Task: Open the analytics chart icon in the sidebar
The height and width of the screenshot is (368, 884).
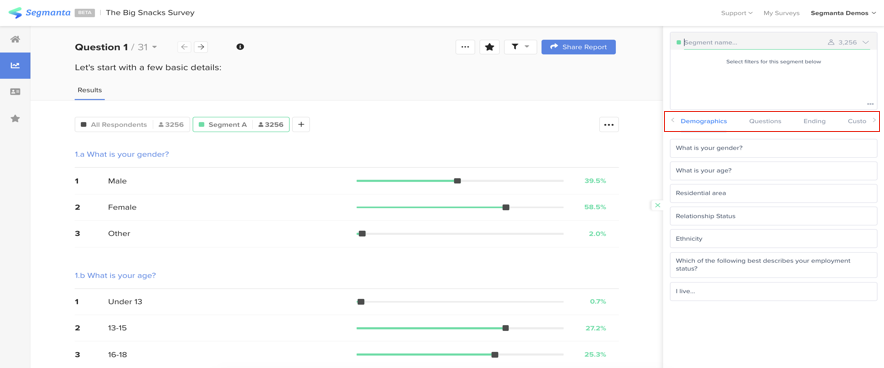Action: point(15,66)
